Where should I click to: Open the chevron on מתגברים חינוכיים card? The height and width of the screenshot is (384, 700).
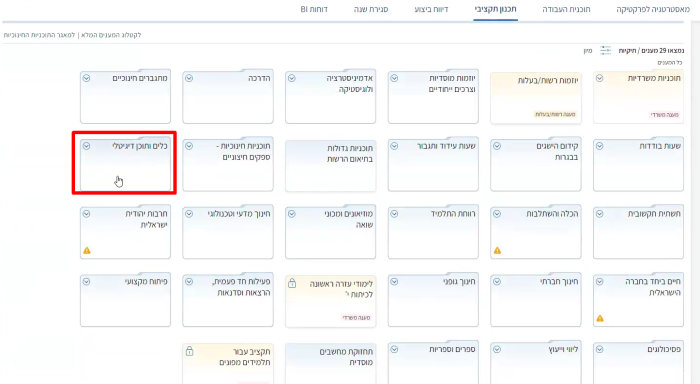coord(86,78)
